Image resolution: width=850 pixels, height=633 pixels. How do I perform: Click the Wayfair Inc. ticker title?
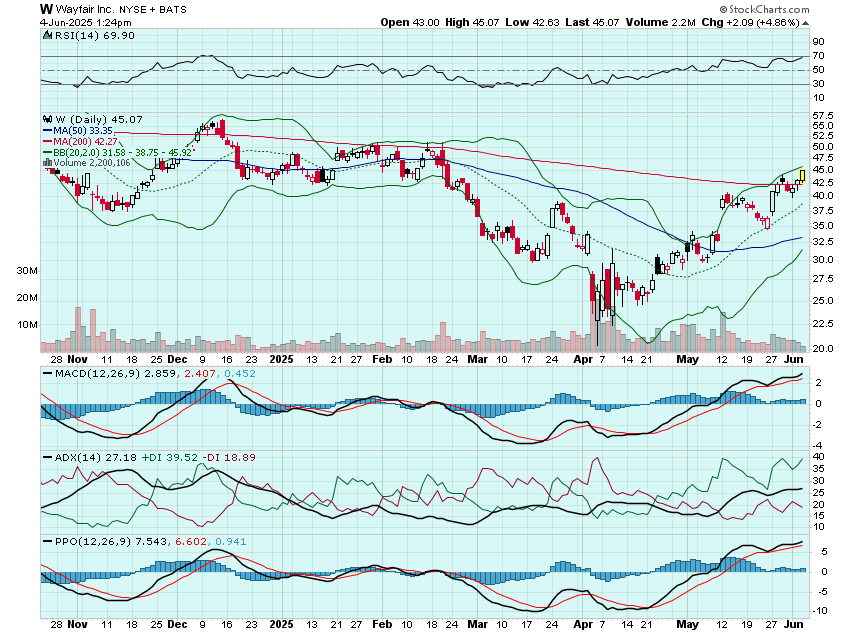point(113,9)
